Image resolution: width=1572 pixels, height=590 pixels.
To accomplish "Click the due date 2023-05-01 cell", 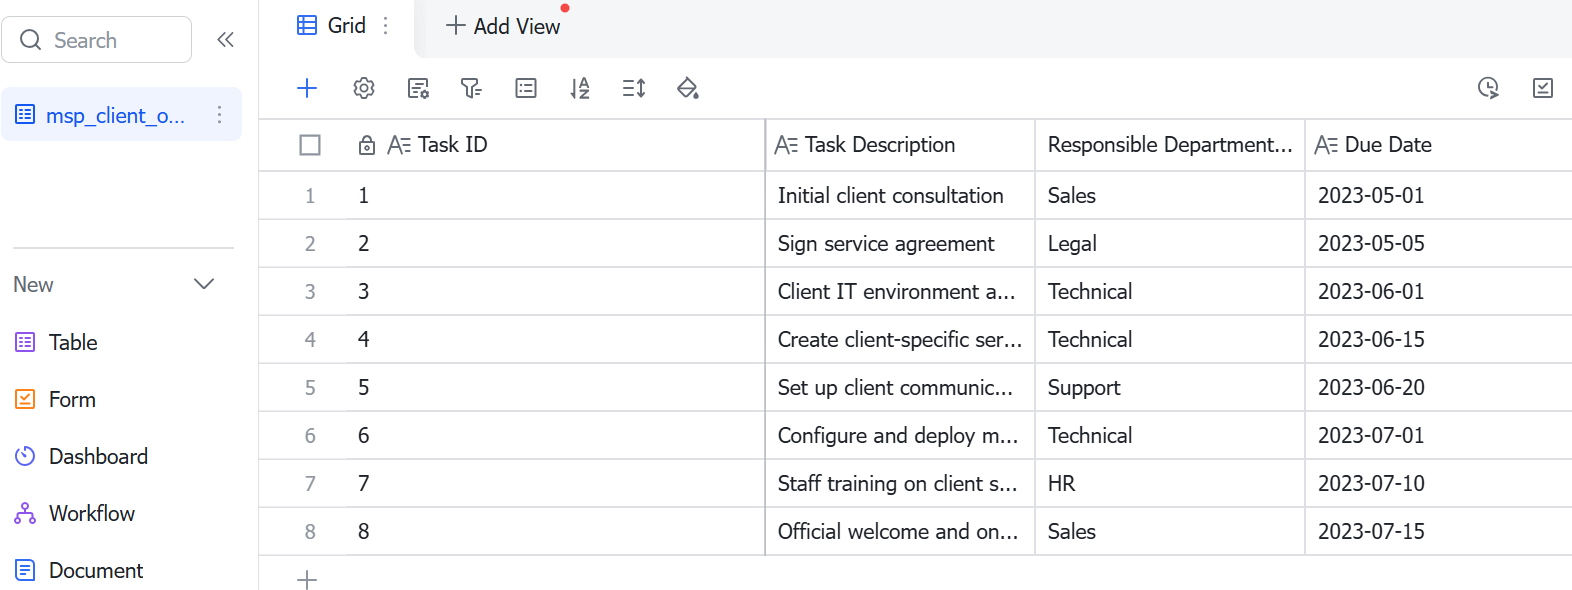I will (1438, 196).
